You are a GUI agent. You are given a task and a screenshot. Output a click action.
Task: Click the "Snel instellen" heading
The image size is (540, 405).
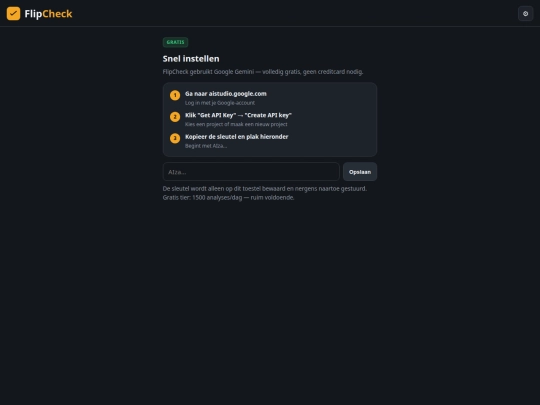pos(191,59)
